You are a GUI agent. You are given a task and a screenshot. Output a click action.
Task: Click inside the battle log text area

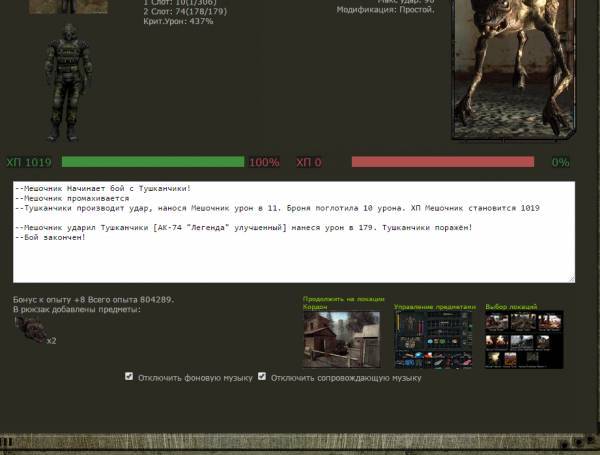(294, 260)
